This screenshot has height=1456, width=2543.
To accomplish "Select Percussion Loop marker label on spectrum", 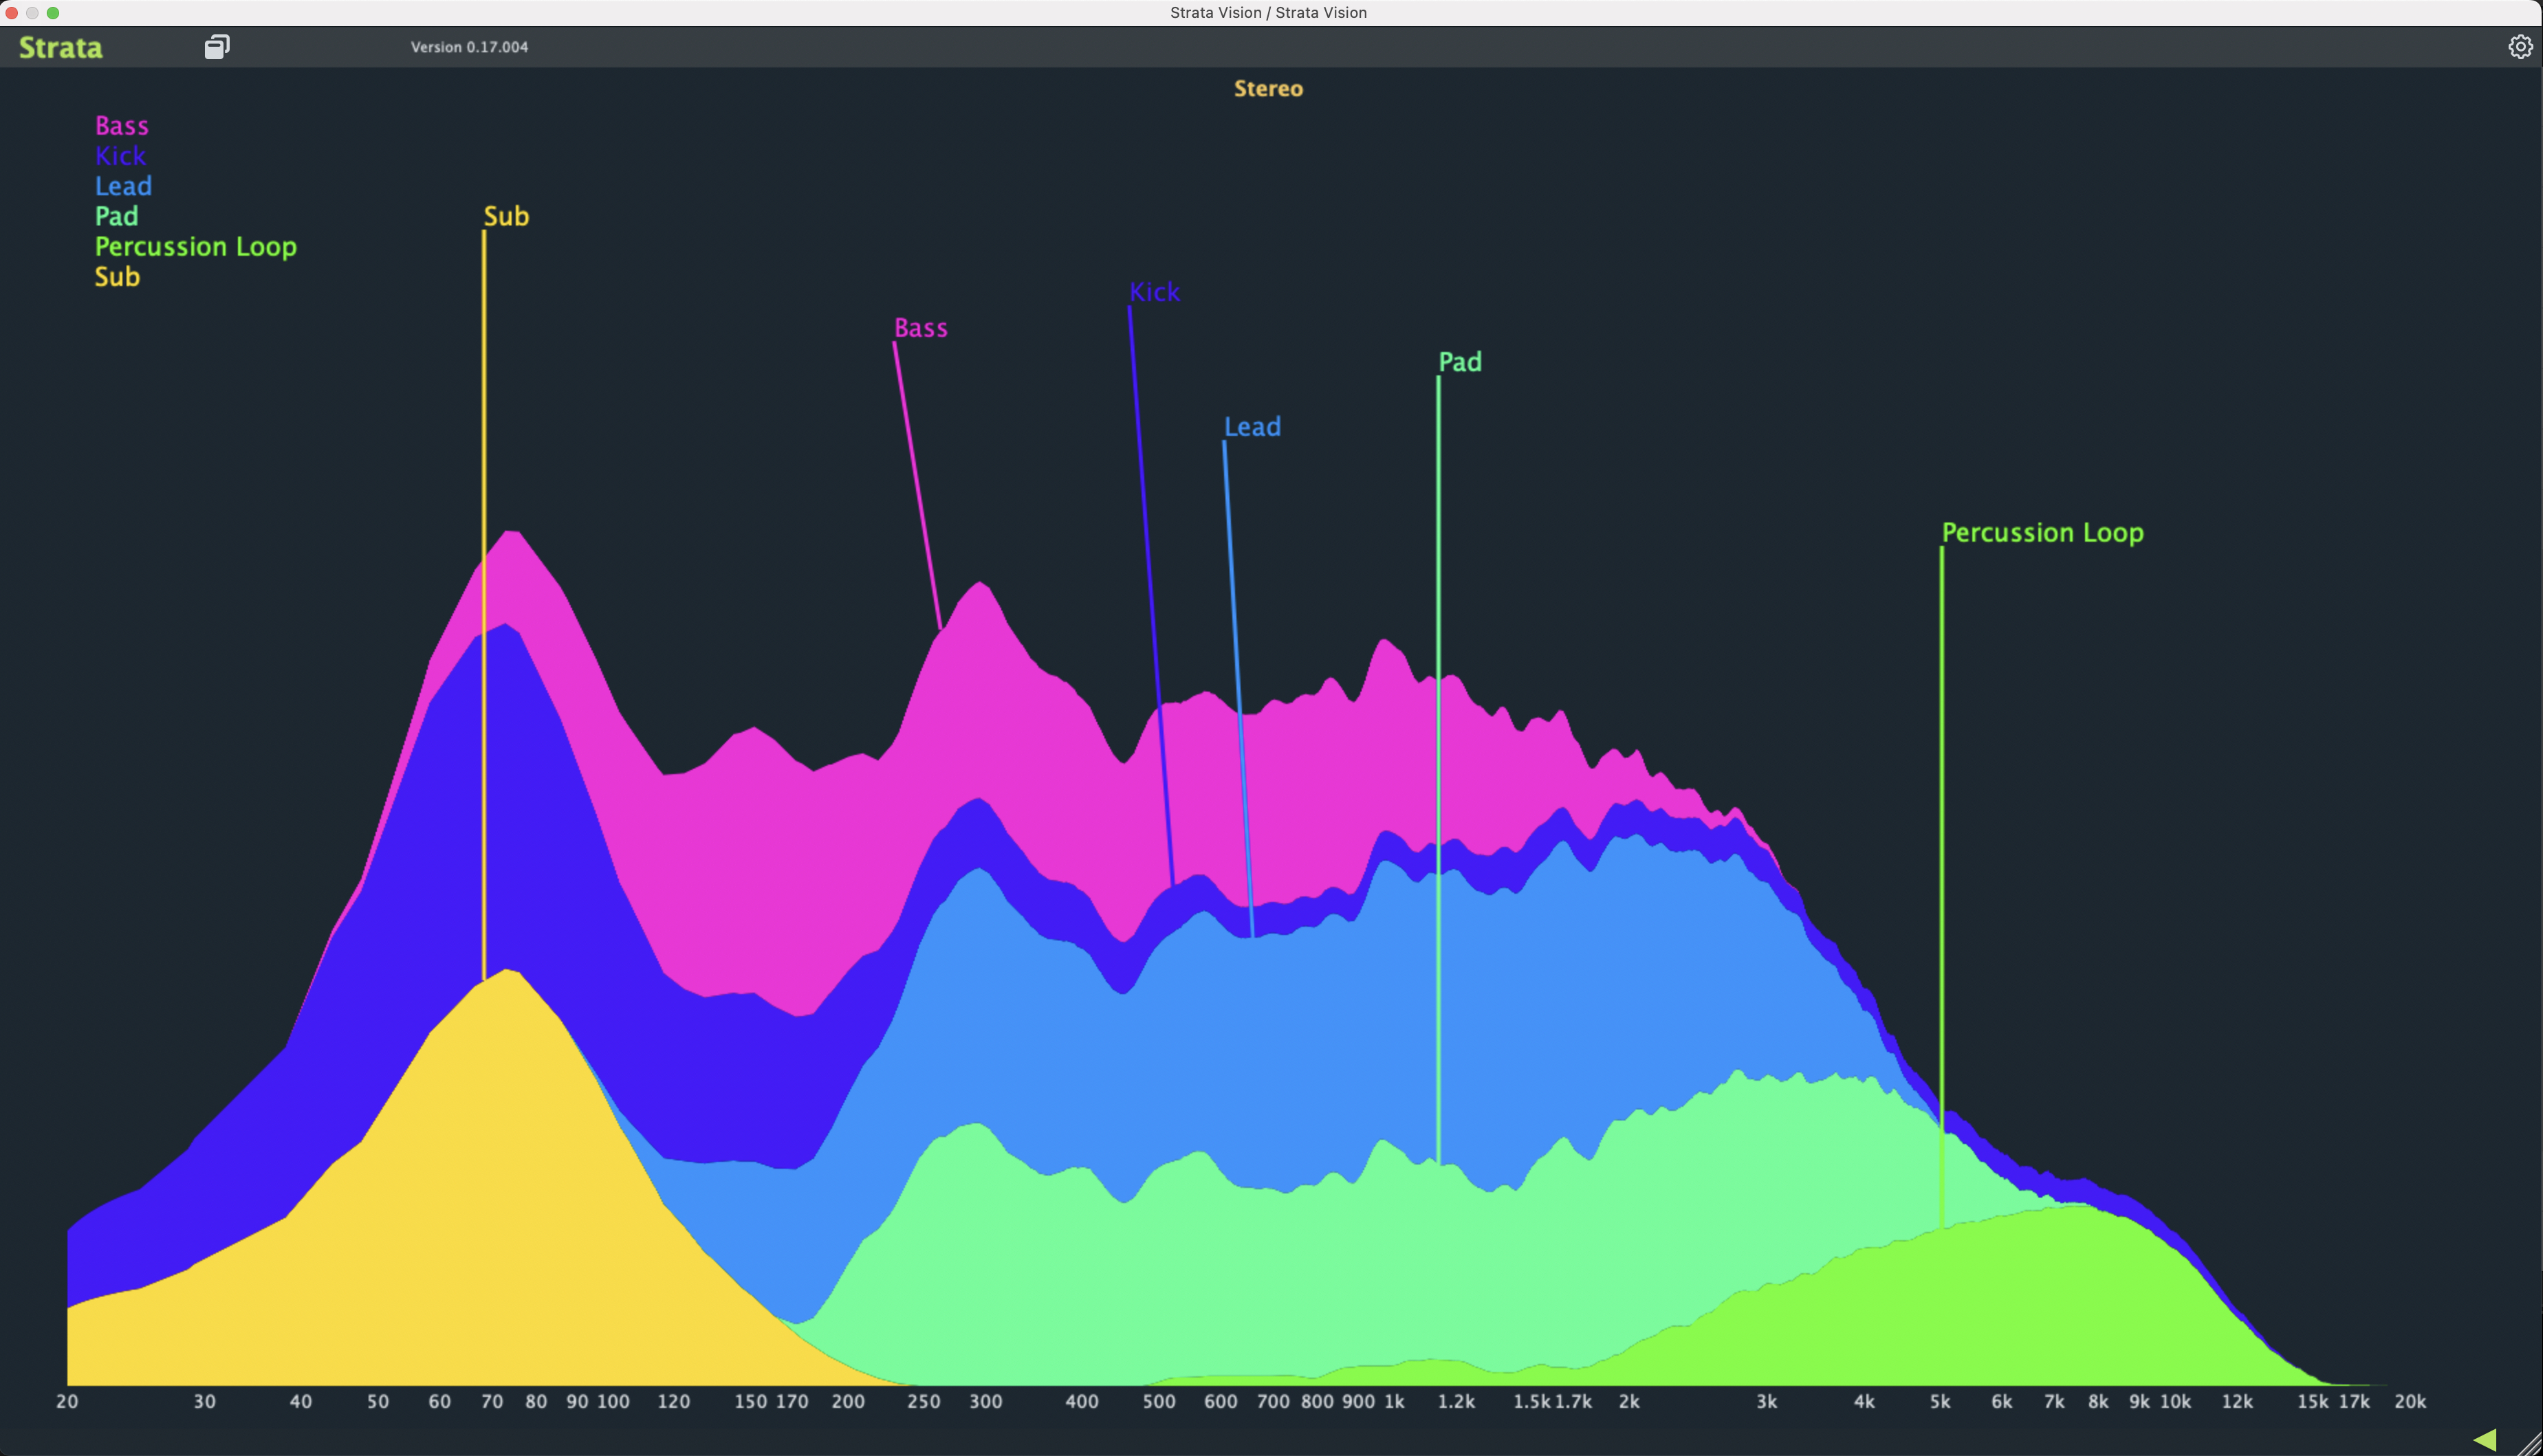I will 2042,533.
